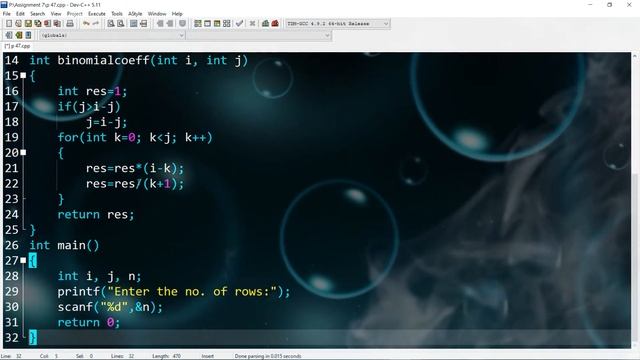640x360 pixels.
Task: Click the 'int main()' line
Action: coord(64,245)
